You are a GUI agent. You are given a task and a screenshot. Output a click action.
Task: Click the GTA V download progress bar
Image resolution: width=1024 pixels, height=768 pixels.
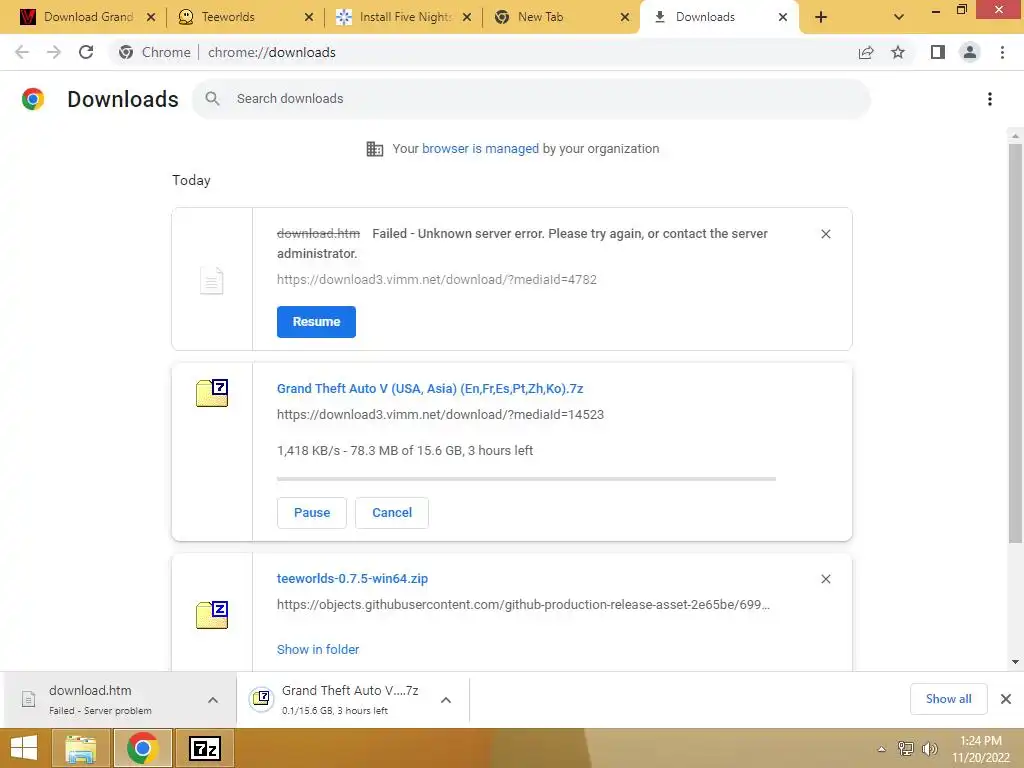point(526,479)
